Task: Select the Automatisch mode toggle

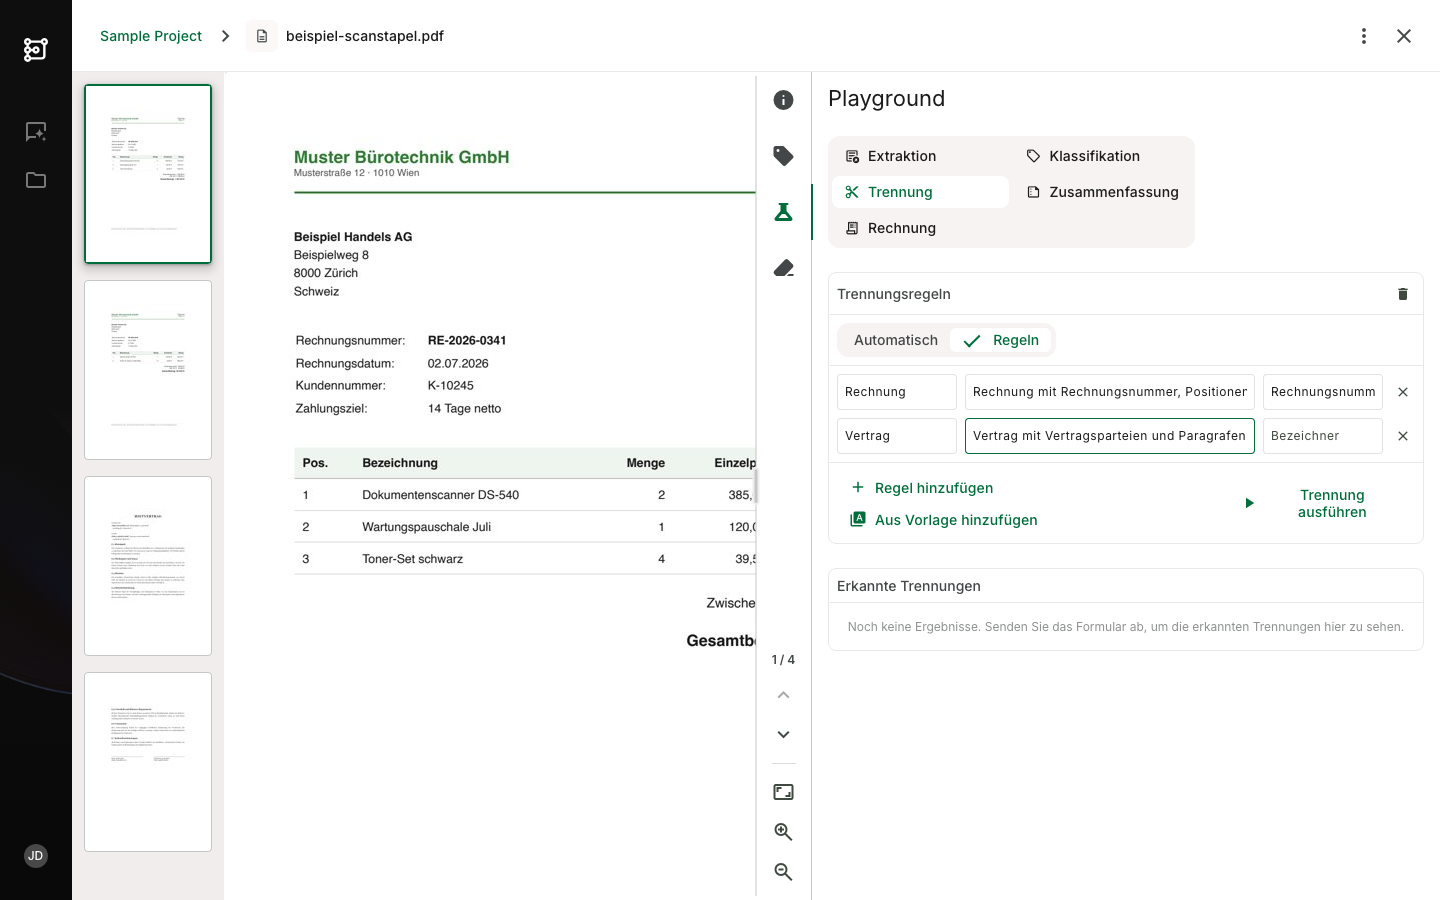Action: 896,340
